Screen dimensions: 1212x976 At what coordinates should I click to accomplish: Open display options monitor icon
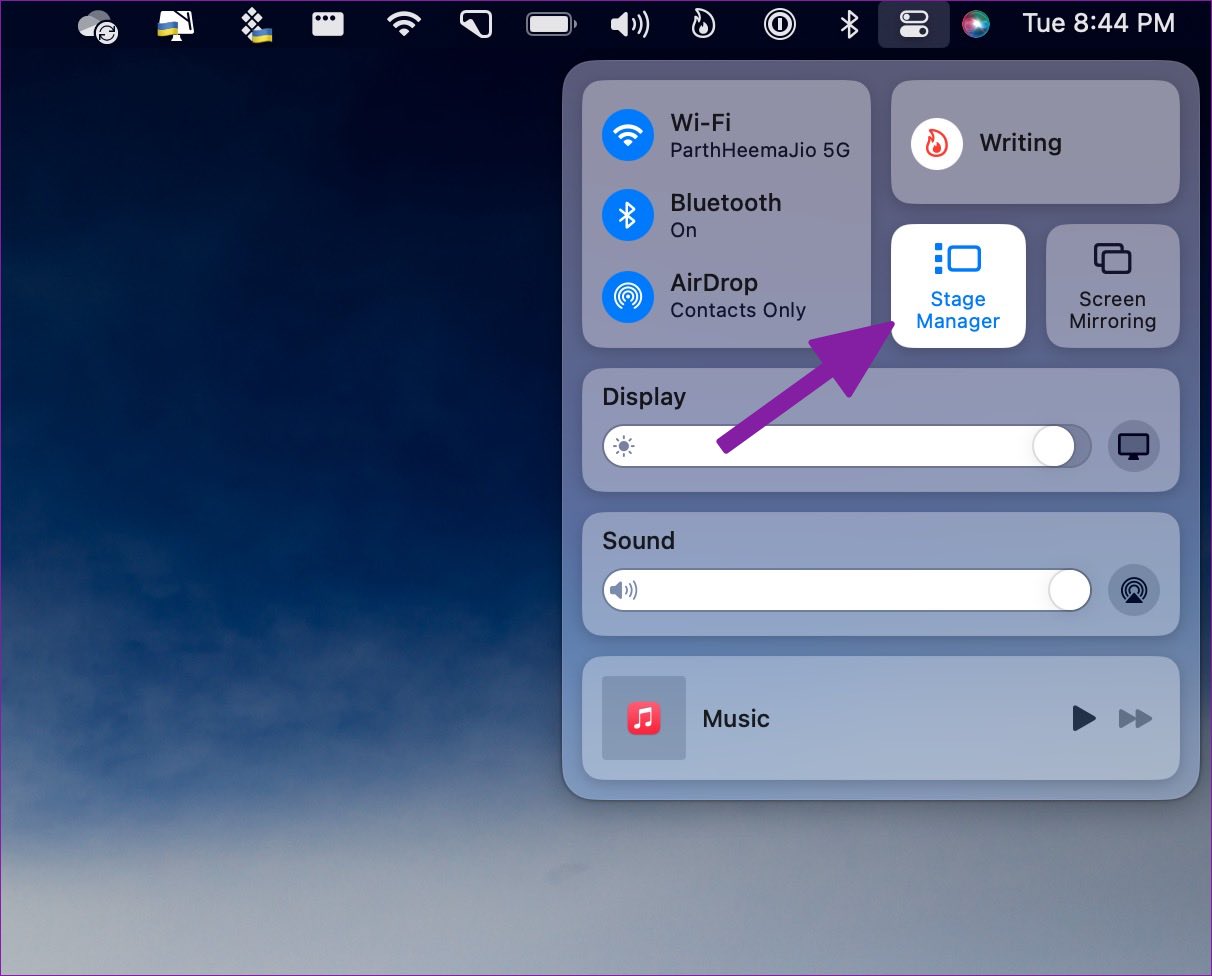pyautogui.click(x=1134, y=446)
